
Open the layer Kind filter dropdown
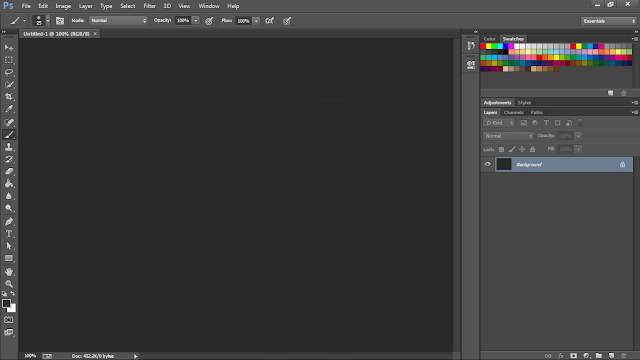click(x=499, y=123)
